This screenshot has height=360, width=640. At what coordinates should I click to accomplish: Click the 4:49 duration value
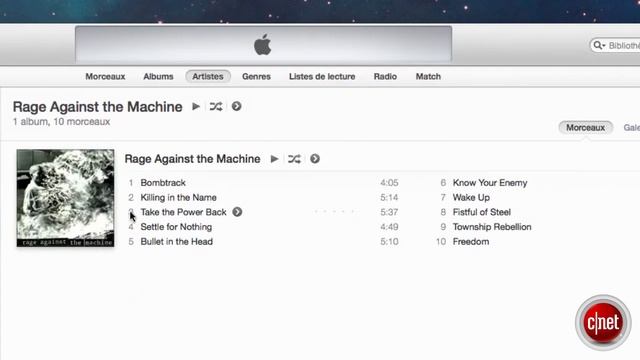(389, 227)
